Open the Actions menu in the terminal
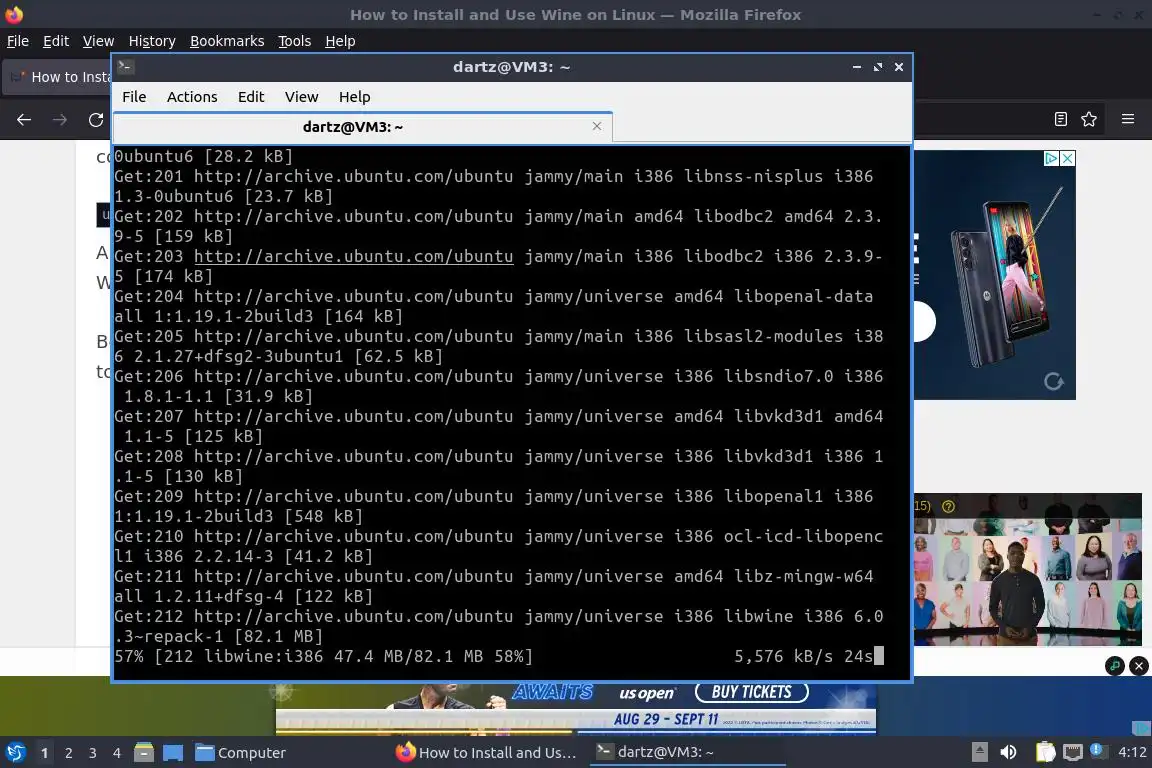 click(x=192, y=97)
